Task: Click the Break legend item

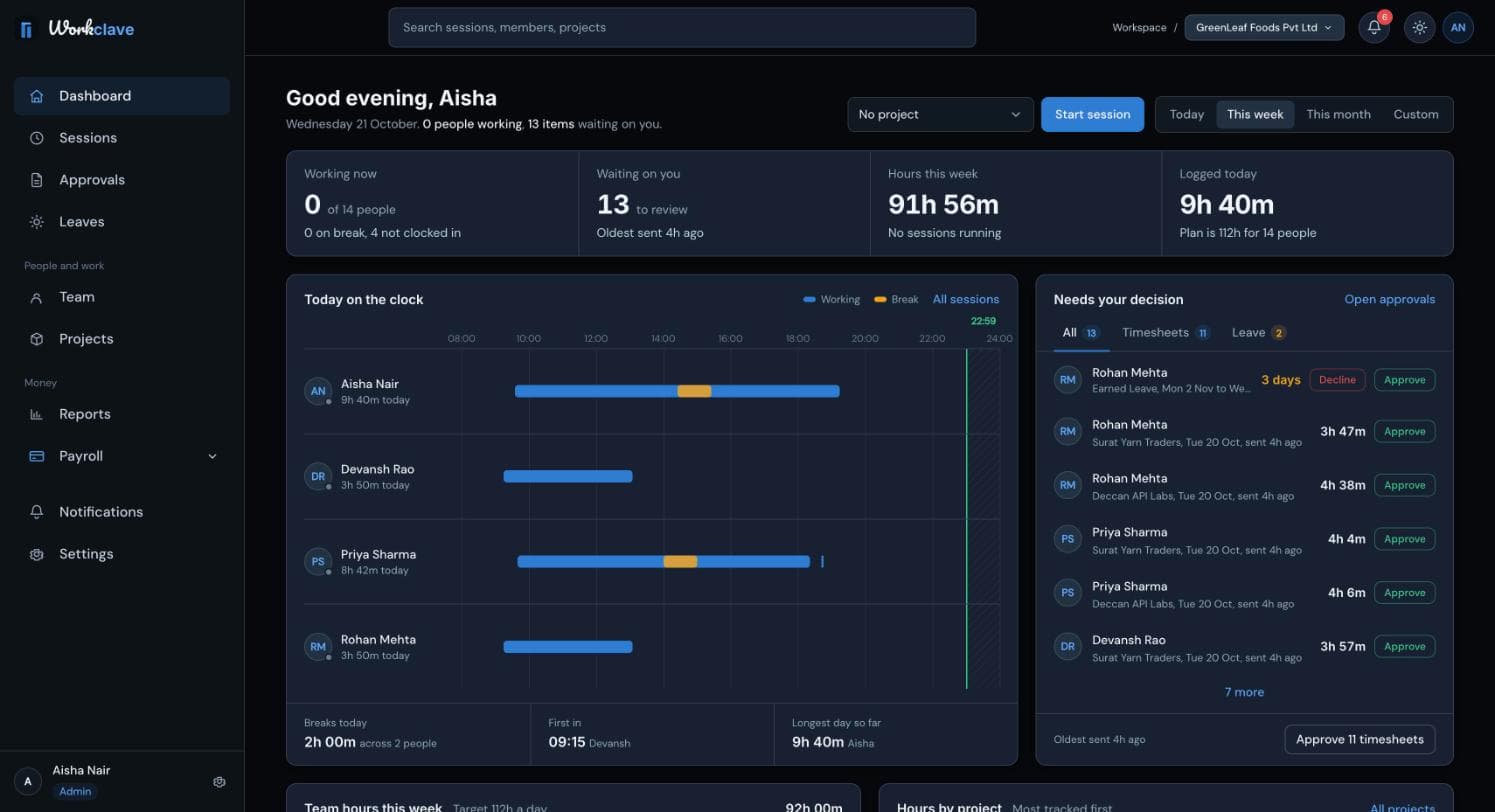Action: pyautogui.click(x=896, y=299)
